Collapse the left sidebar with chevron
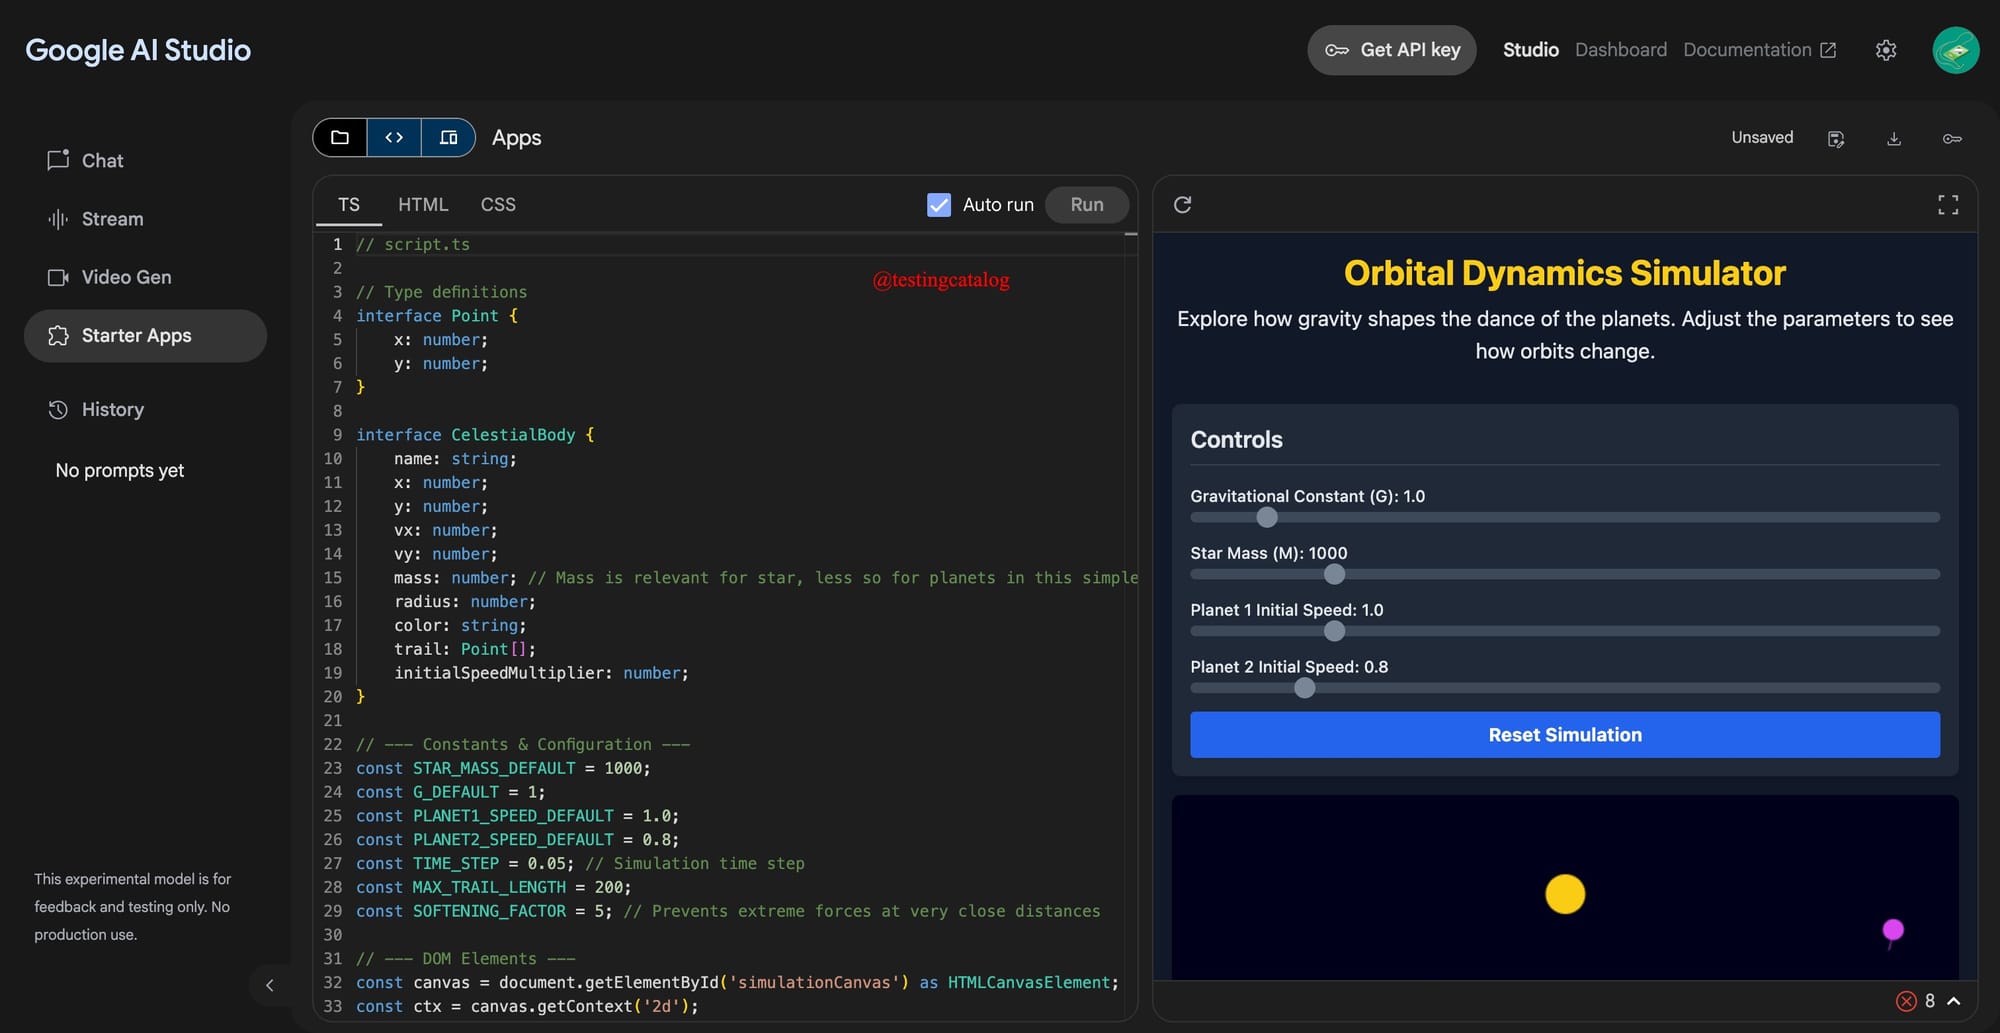The width and height of the screenshot is (2000, 1033). coord(270,985)
